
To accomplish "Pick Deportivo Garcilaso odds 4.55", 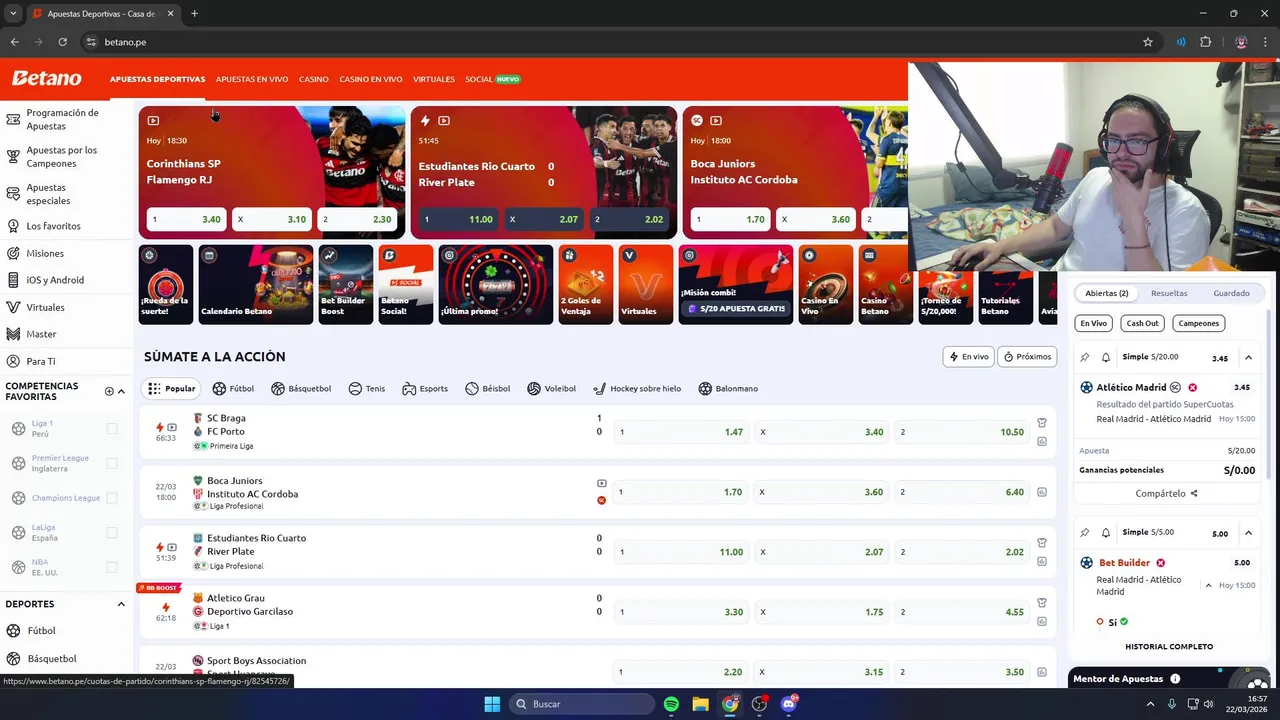I will [963, 612].
